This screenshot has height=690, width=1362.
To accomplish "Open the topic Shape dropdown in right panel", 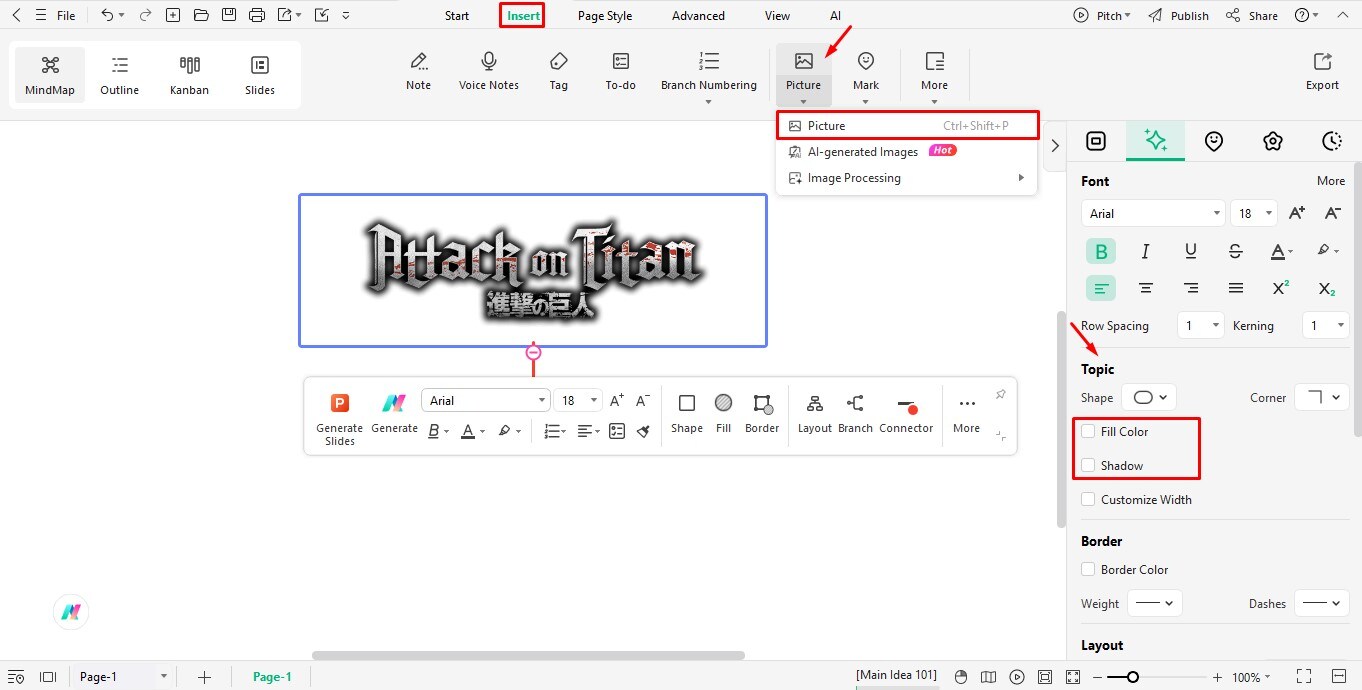I will [x=1149, y=397].
